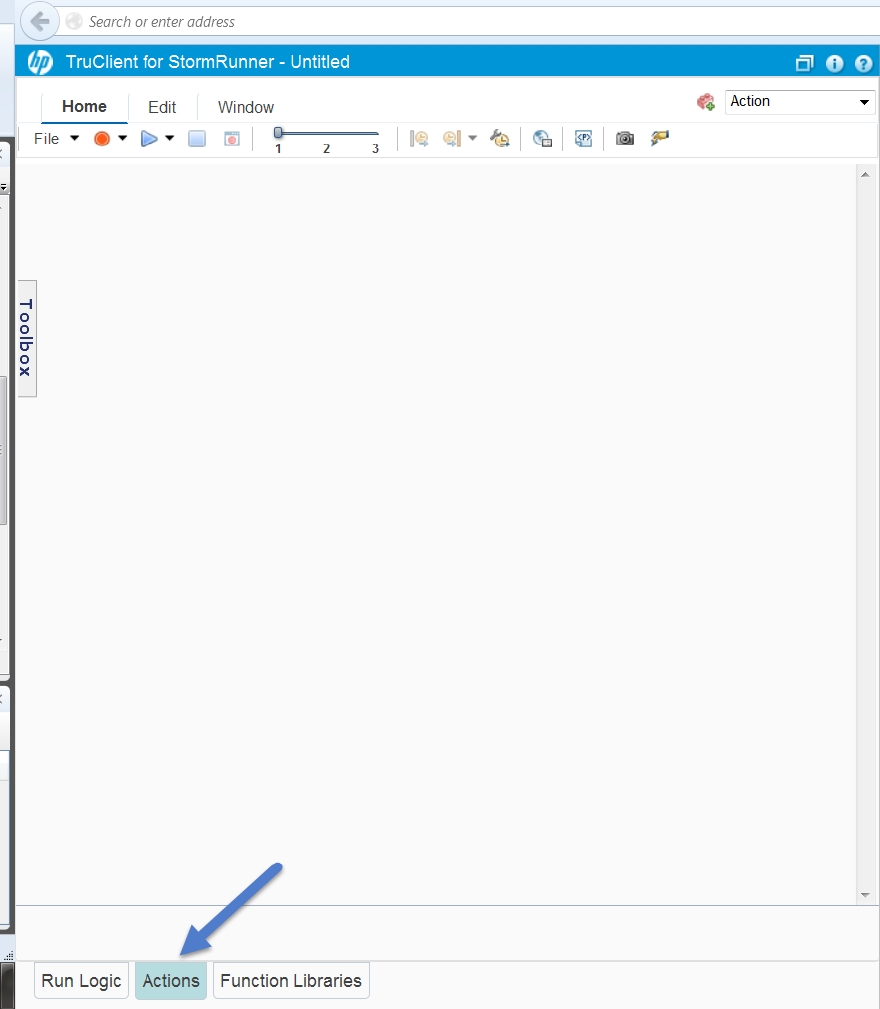Click the dock window icon in title bar
Image resolution: width=880 pixels, height=1009 pixels.
pyautogui.click(x=804, y=63)
